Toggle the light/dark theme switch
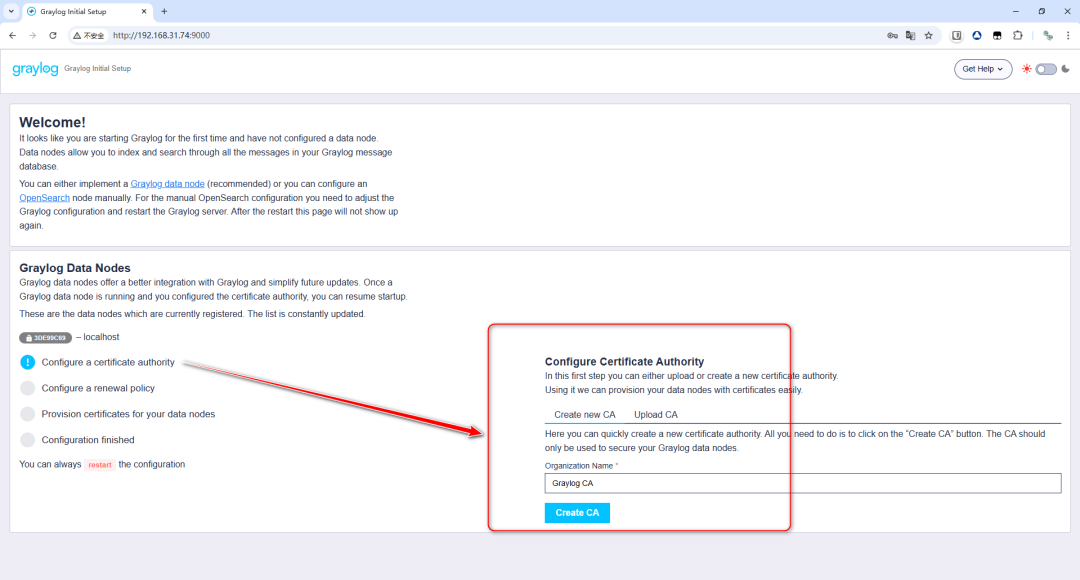This screenshot has height=580, width=1080. (x=1046, y=69)
